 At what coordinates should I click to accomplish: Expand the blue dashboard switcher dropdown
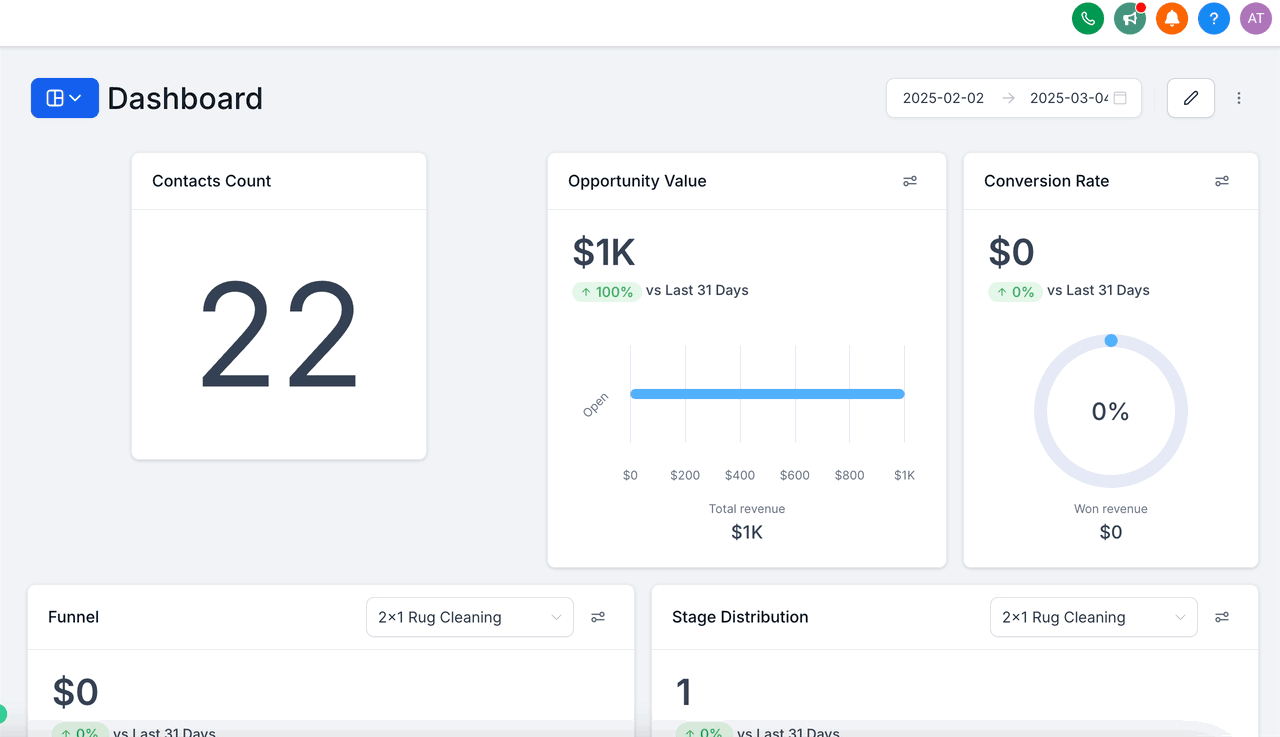65,98
